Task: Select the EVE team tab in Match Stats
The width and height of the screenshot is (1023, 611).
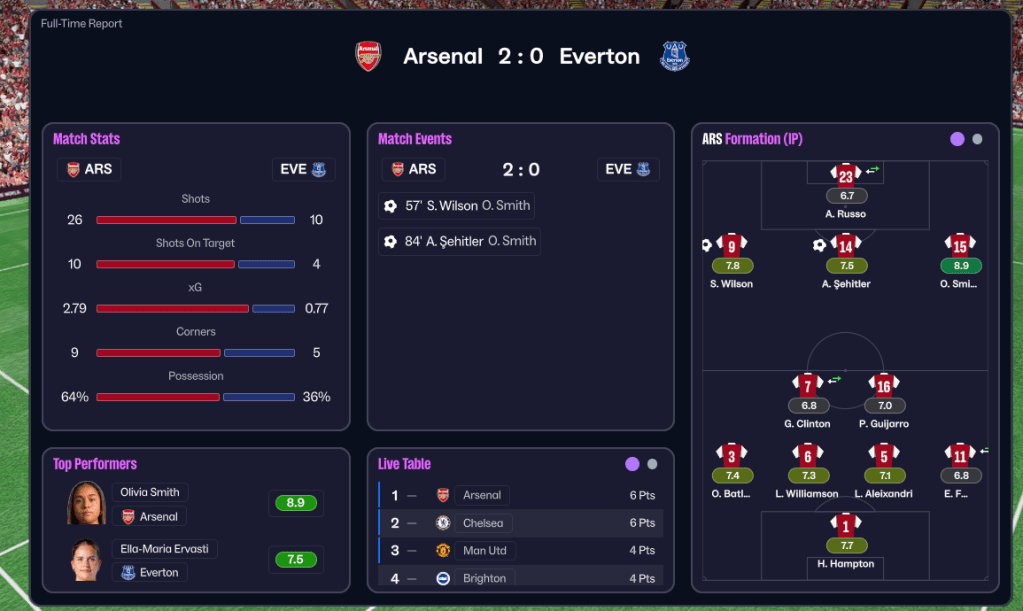Action: [303, 169]
